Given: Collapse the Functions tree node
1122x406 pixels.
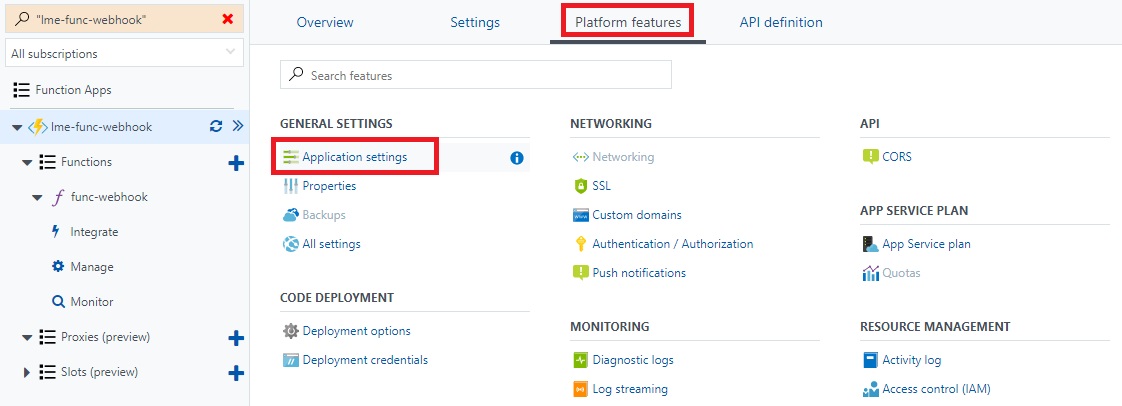Looking at the screenshot, I should pos(27,163).
